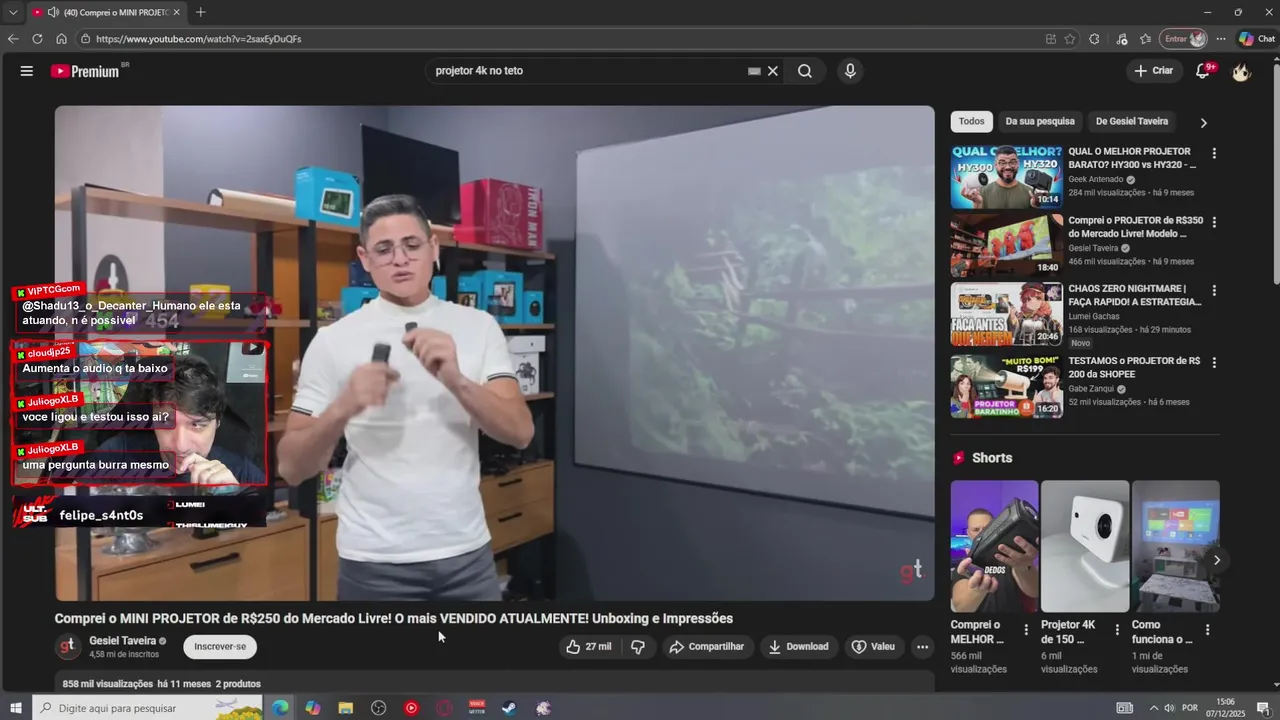This screenshot has height=720, width=1280.
Task: Open the Windows notification center icon
Action: [x=1263, y=708]
